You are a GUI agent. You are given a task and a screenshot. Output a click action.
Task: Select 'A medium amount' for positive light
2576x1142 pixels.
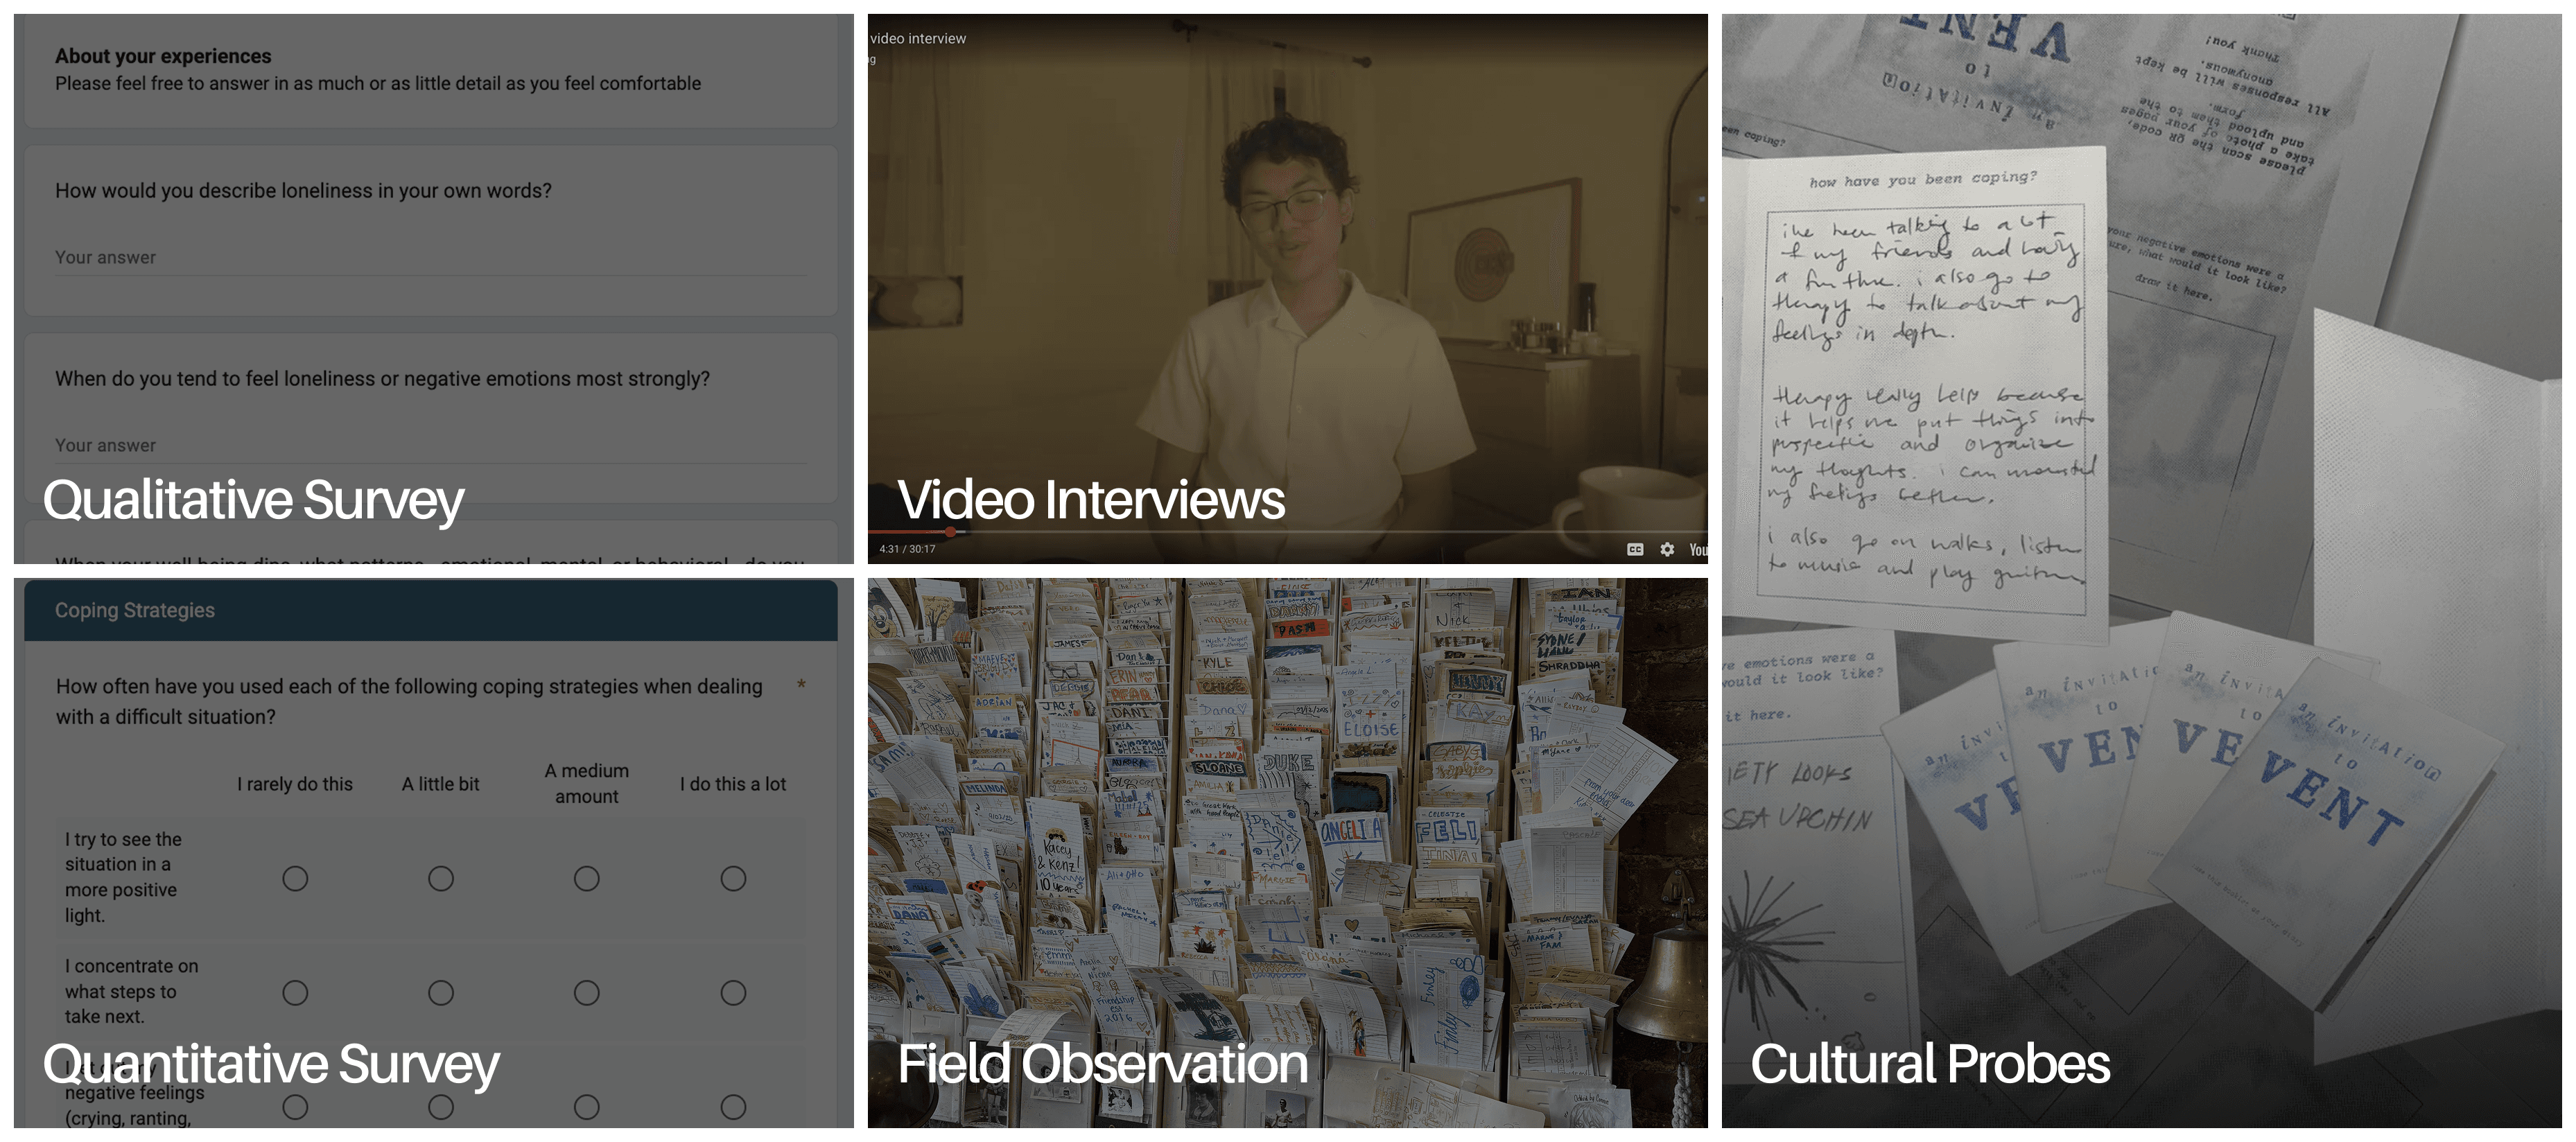pos(587,878)
